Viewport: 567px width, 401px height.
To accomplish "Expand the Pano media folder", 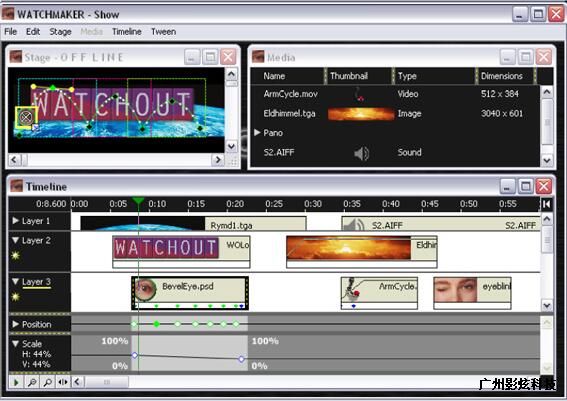I will [x=257, y=132].
